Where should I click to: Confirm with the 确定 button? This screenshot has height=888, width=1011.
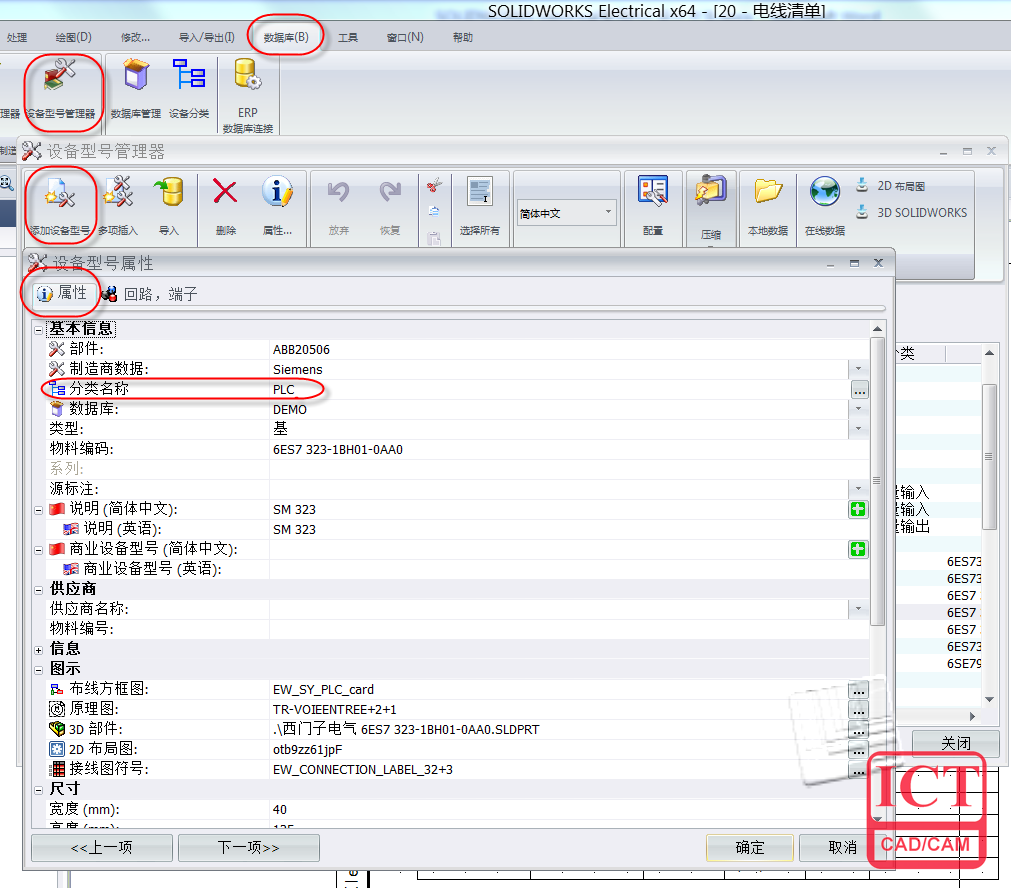749,847
